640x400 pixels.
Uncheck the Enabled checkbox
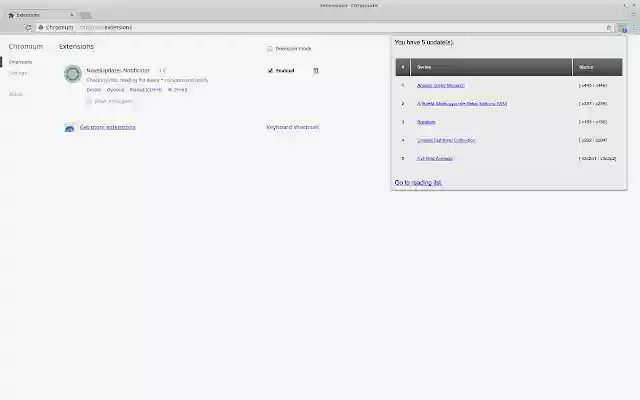click(270, 71)
